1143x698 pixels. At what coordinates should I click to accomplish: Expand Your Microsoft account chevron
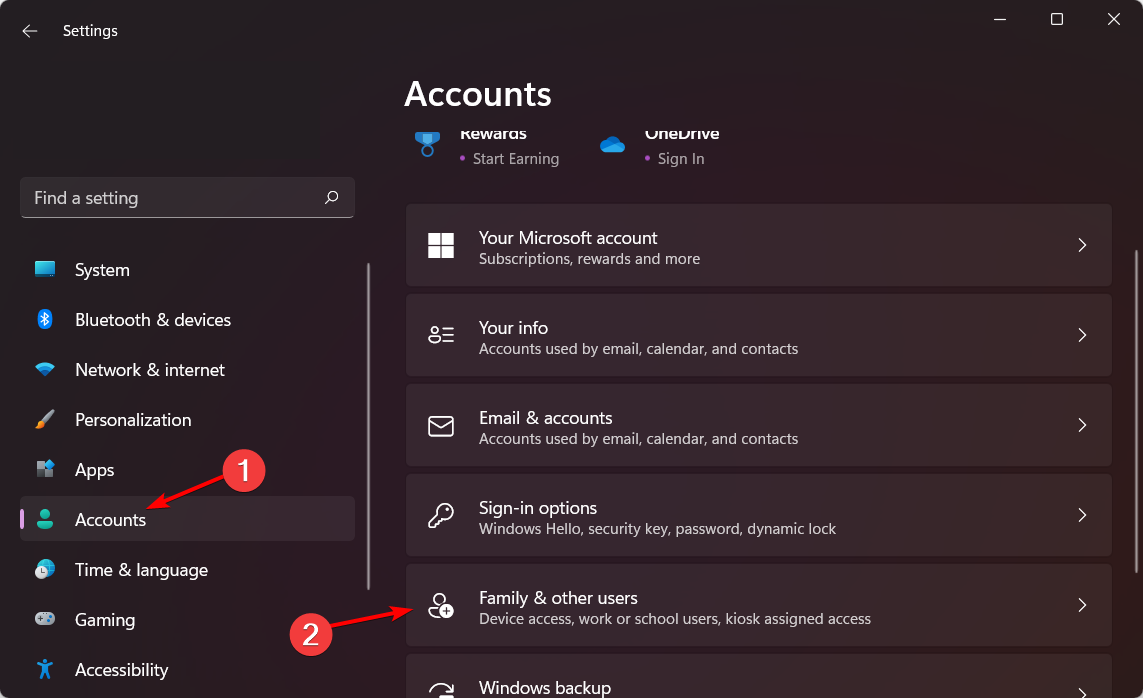click(1082, 245)
